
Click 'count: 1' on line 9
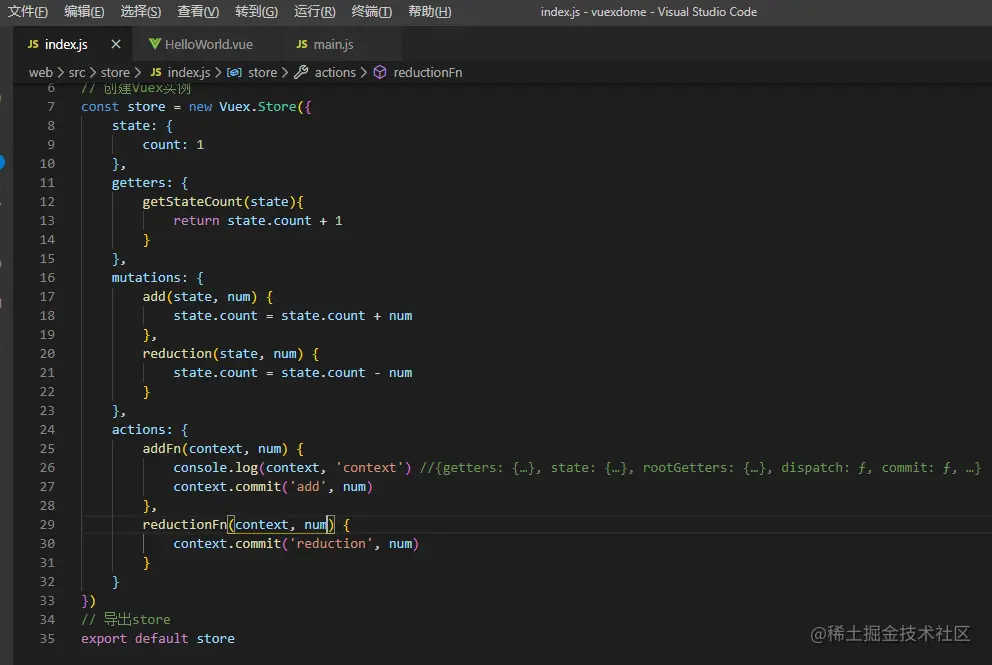[x=173, y=144]
